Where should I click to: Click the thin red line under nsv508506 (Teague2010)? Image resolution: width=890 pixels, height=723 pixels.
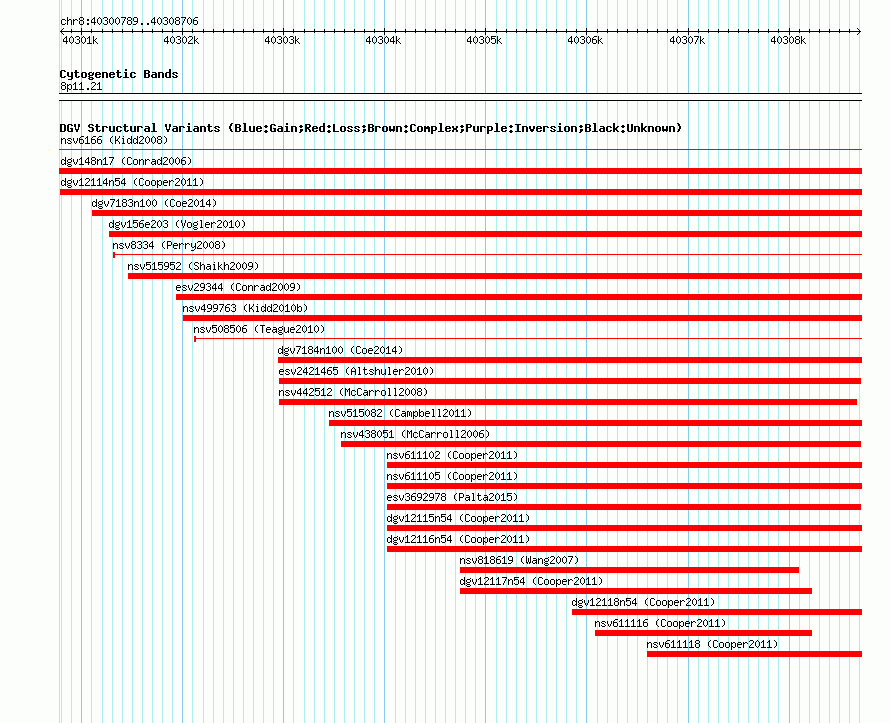[528, 339]
